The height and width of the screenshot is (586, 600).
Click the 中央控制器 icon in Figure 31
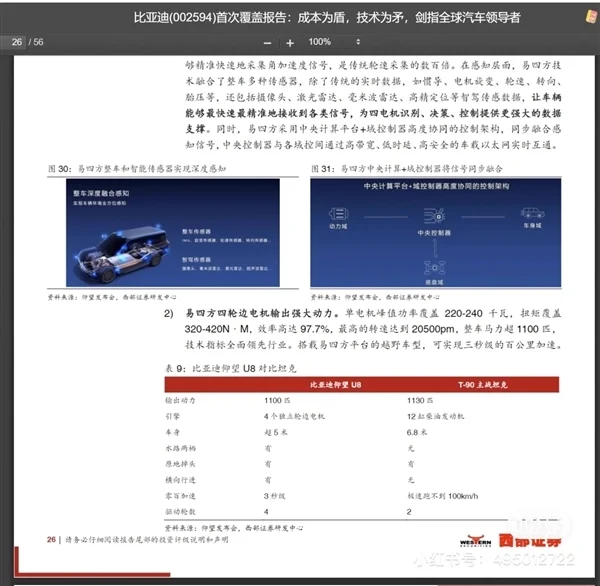[x=434, y=216]
